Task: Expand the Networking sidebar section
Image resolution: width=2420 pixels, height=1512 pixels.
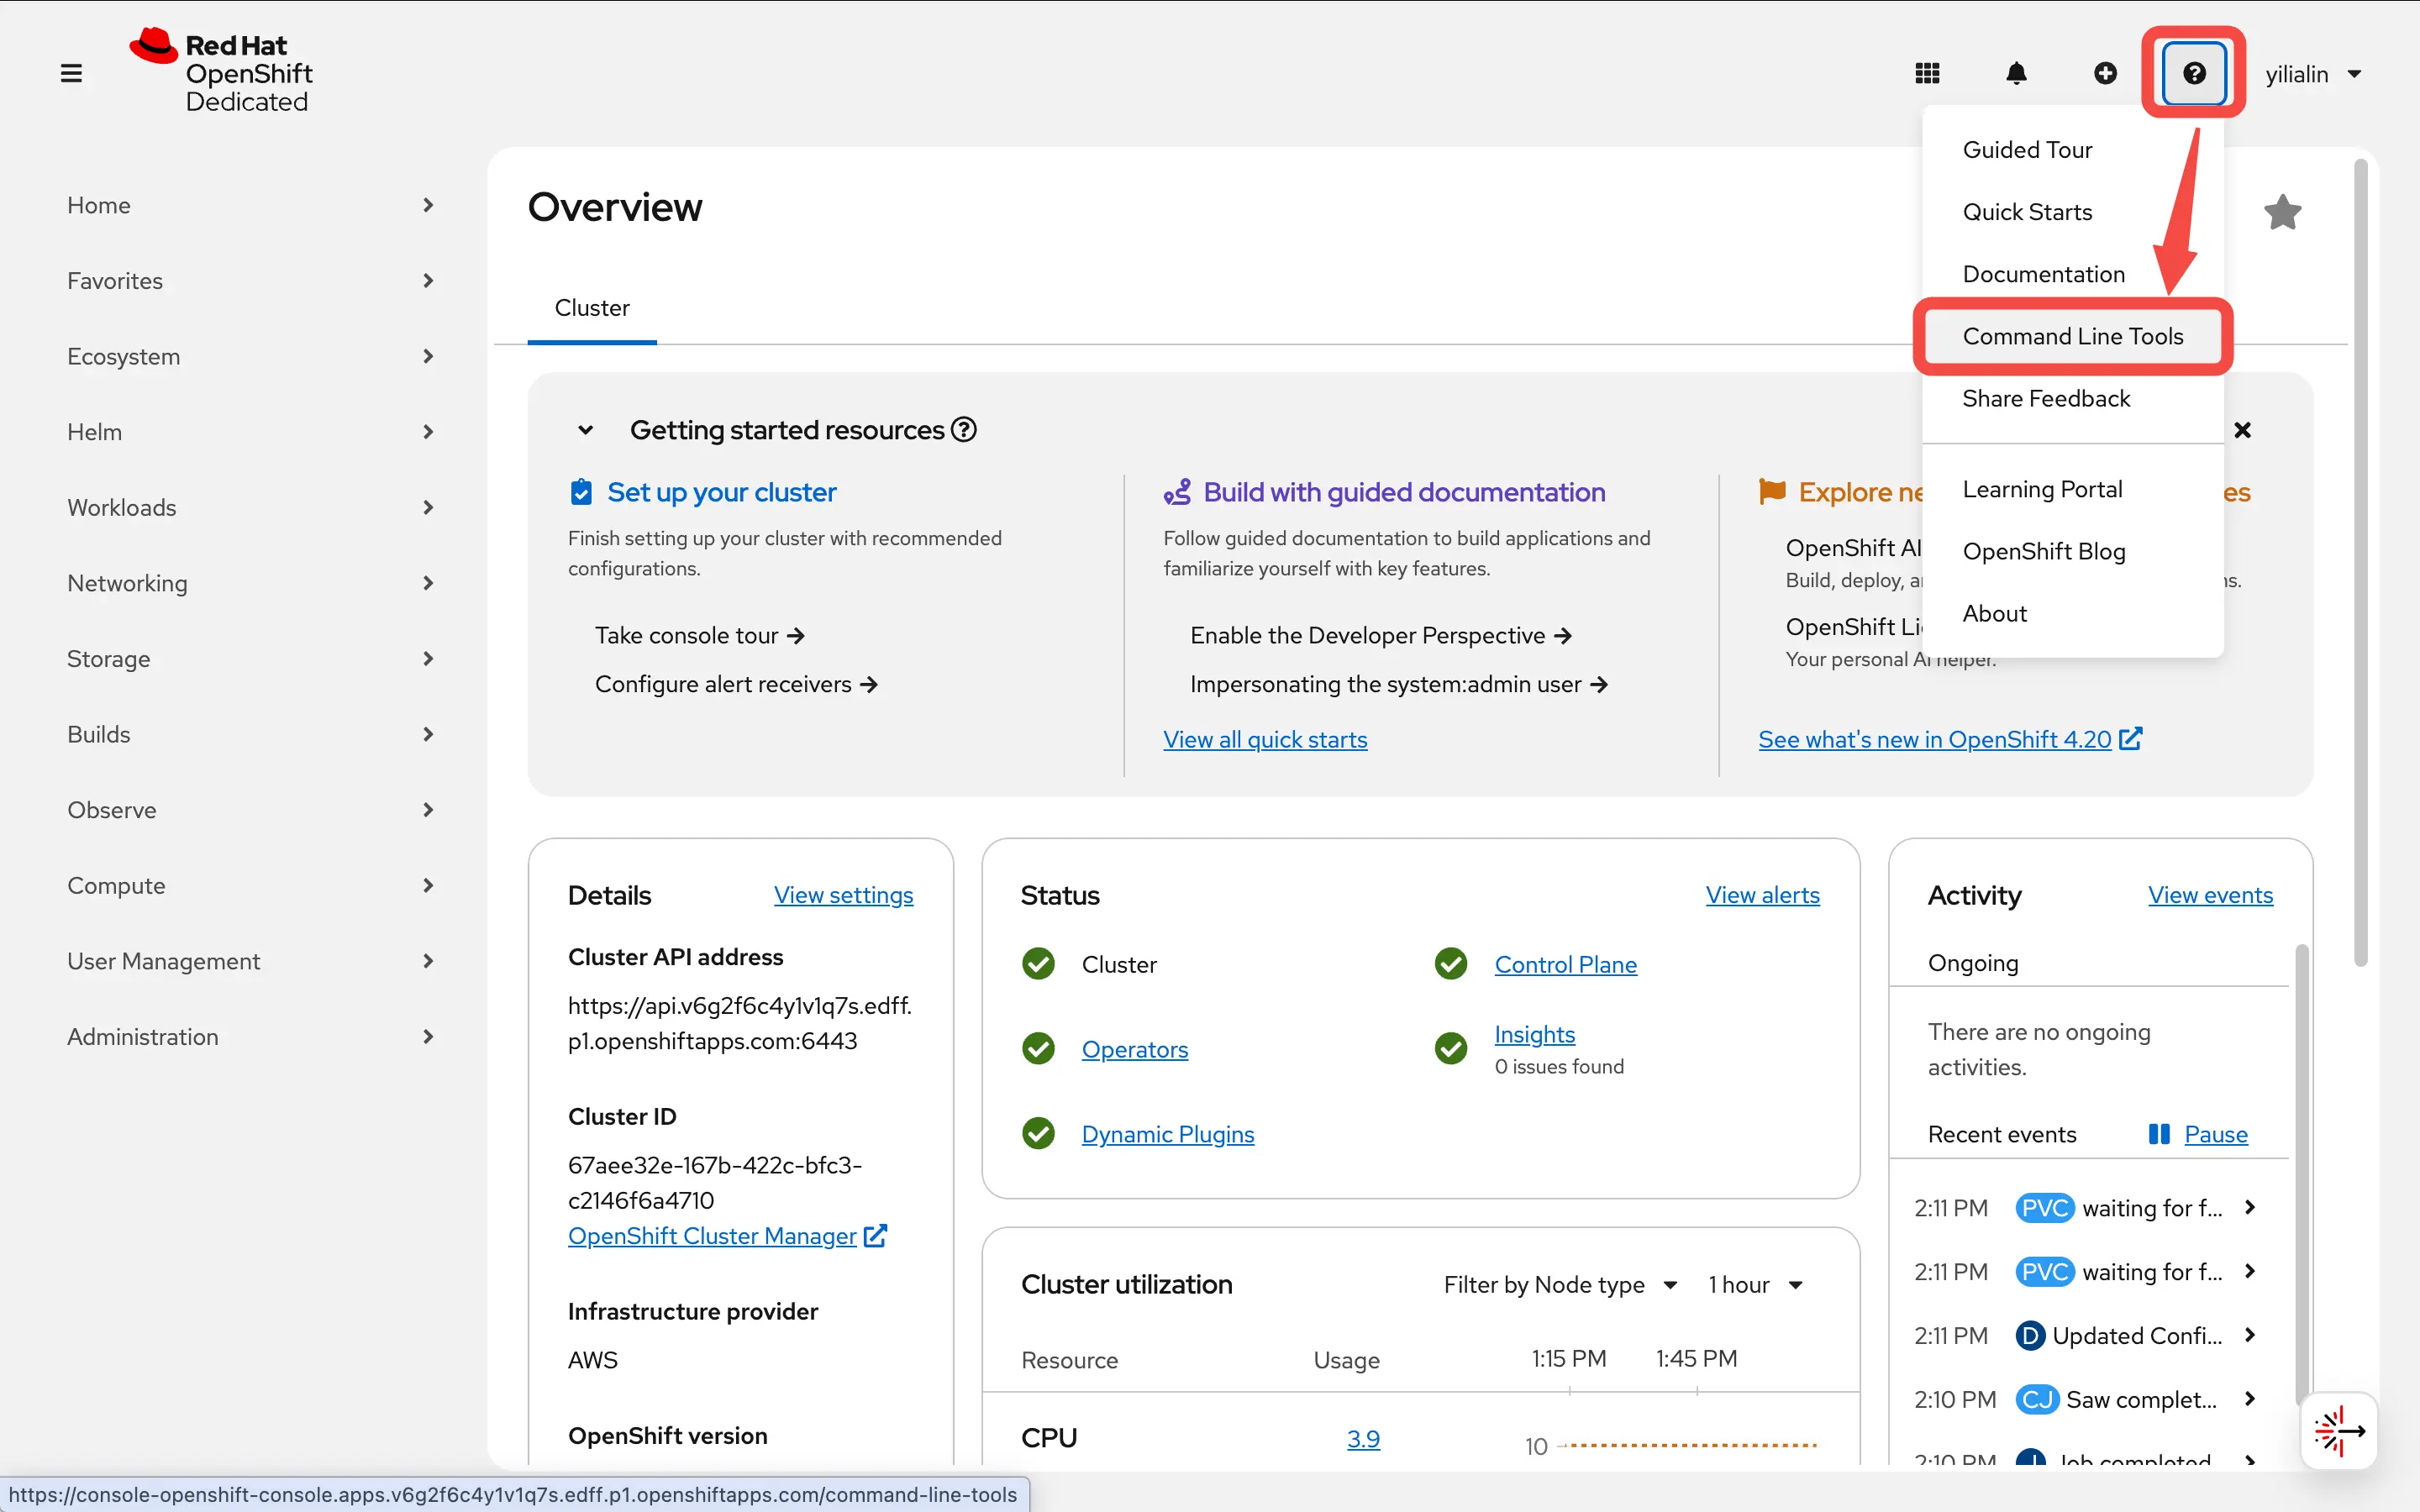Action: (x=127, y=583)
